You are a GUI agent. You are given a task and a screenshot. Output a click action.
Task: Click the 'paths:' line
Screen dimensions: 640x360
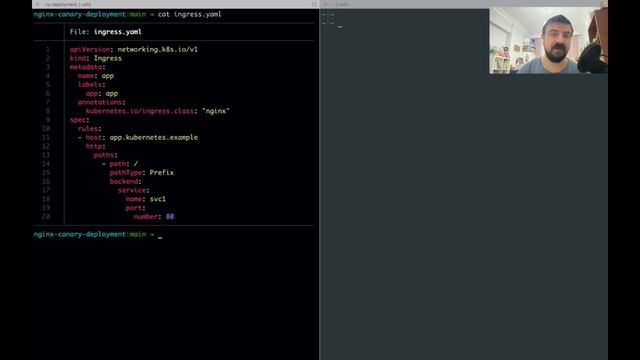point(105,155)
